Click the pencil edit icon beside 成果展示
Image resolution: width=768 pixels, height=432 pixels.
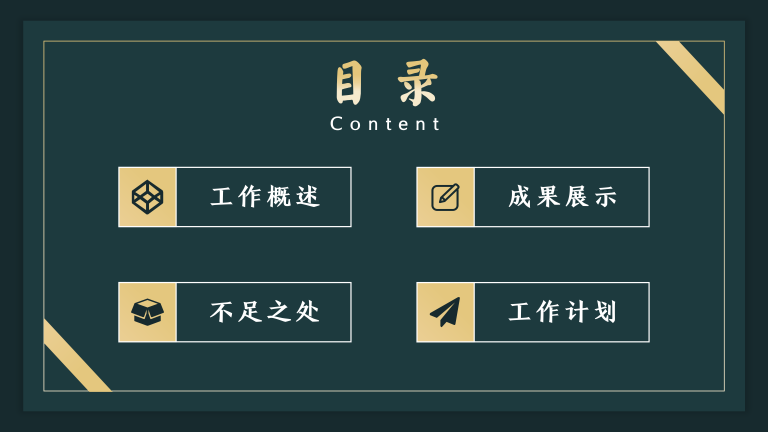click(445, 197)
